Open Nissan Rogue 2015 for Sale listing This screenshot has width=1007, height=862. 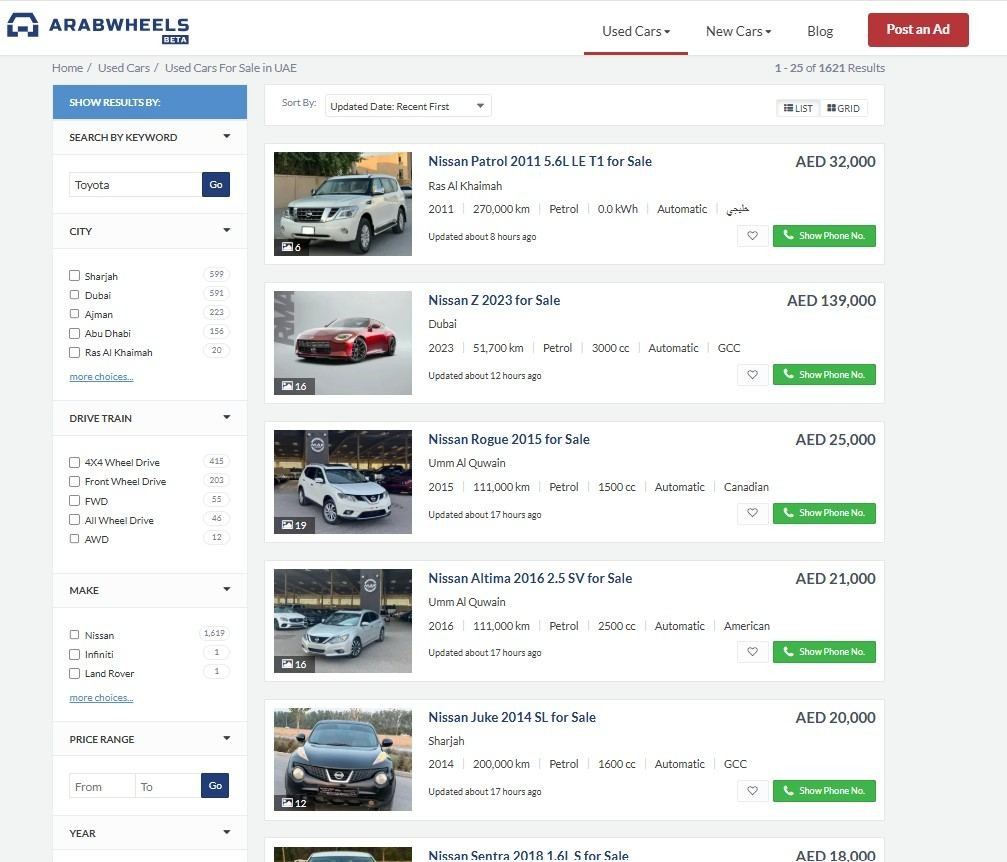click(x=509, y=439)
